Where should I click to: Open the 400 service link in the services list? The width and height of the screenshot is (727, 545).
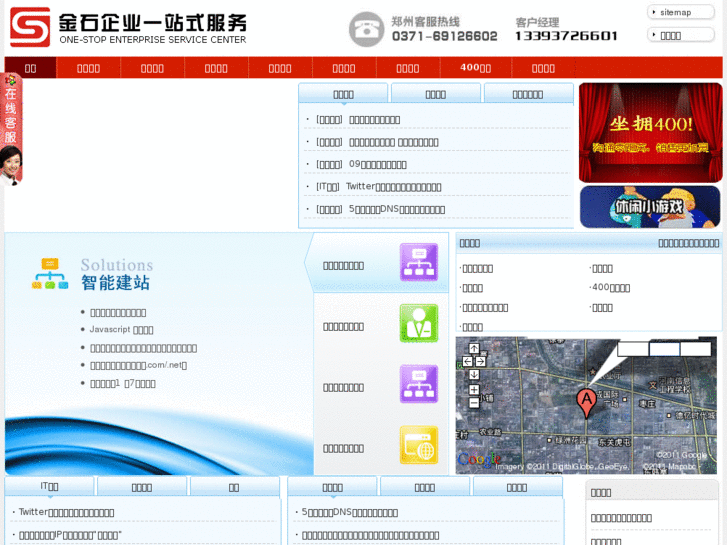click(x=610, y=288)
